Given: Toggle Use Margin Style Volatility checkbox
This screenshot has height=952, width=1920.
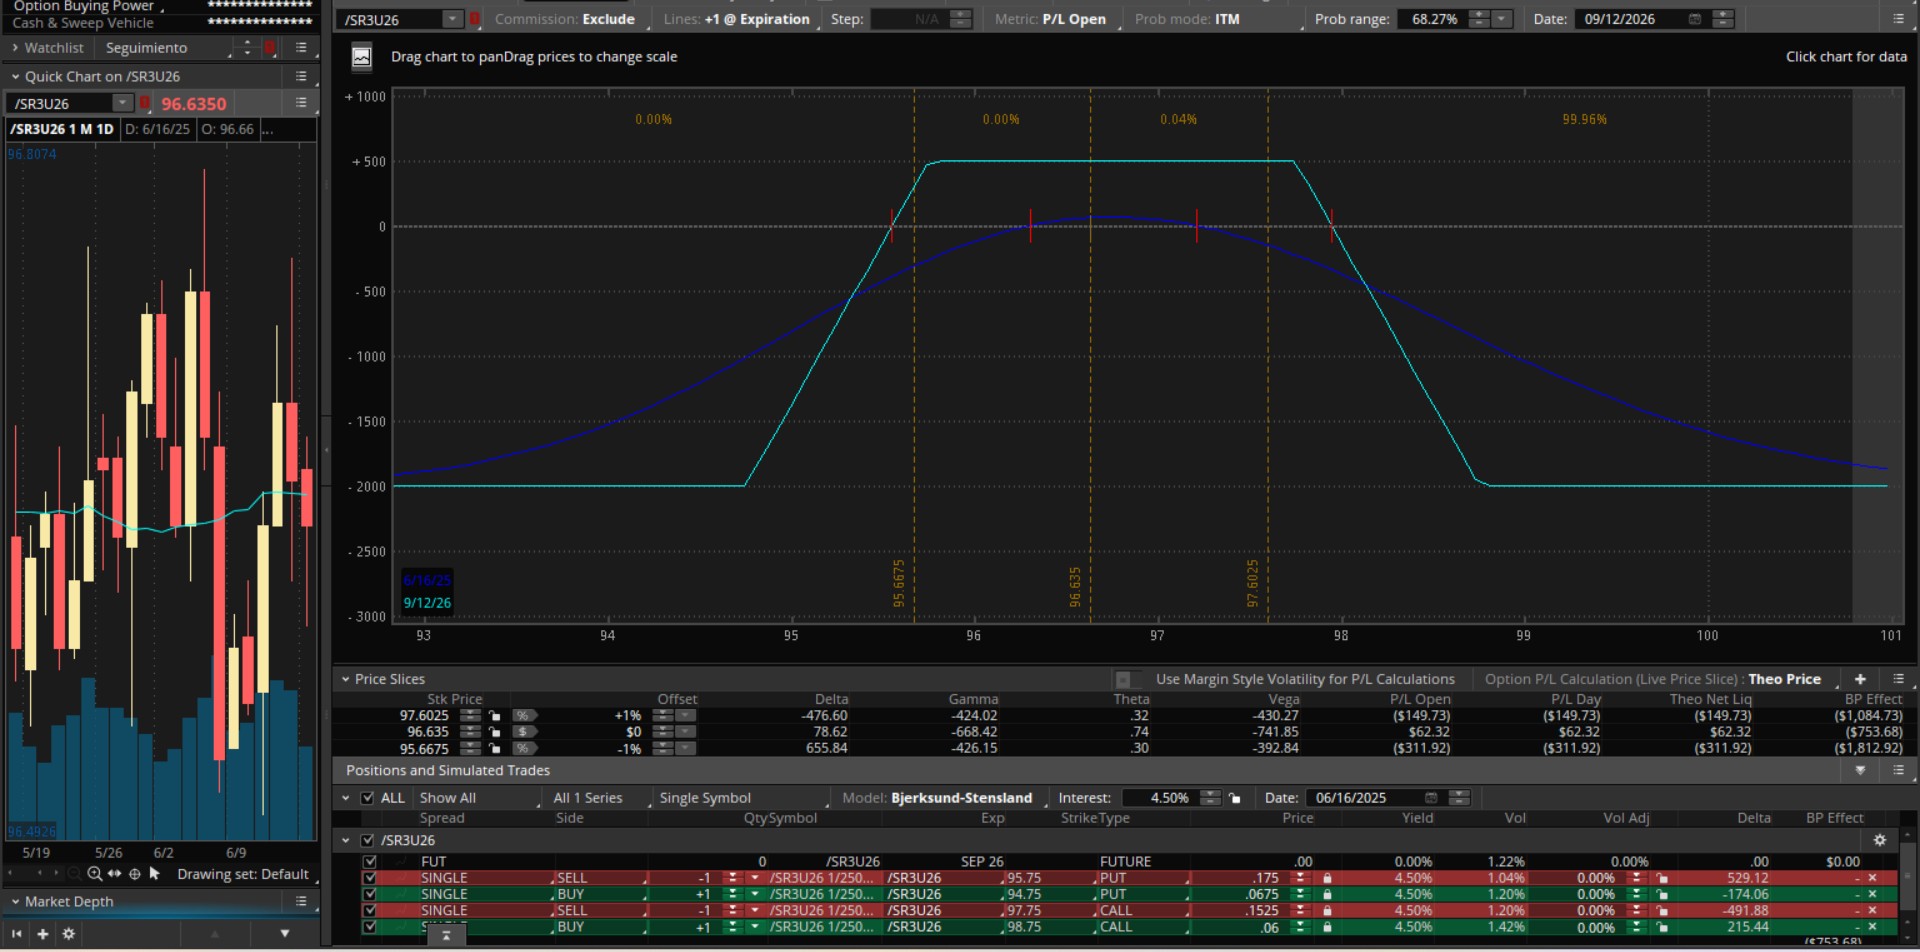Looking at the screenshot, I should 1123,680.
